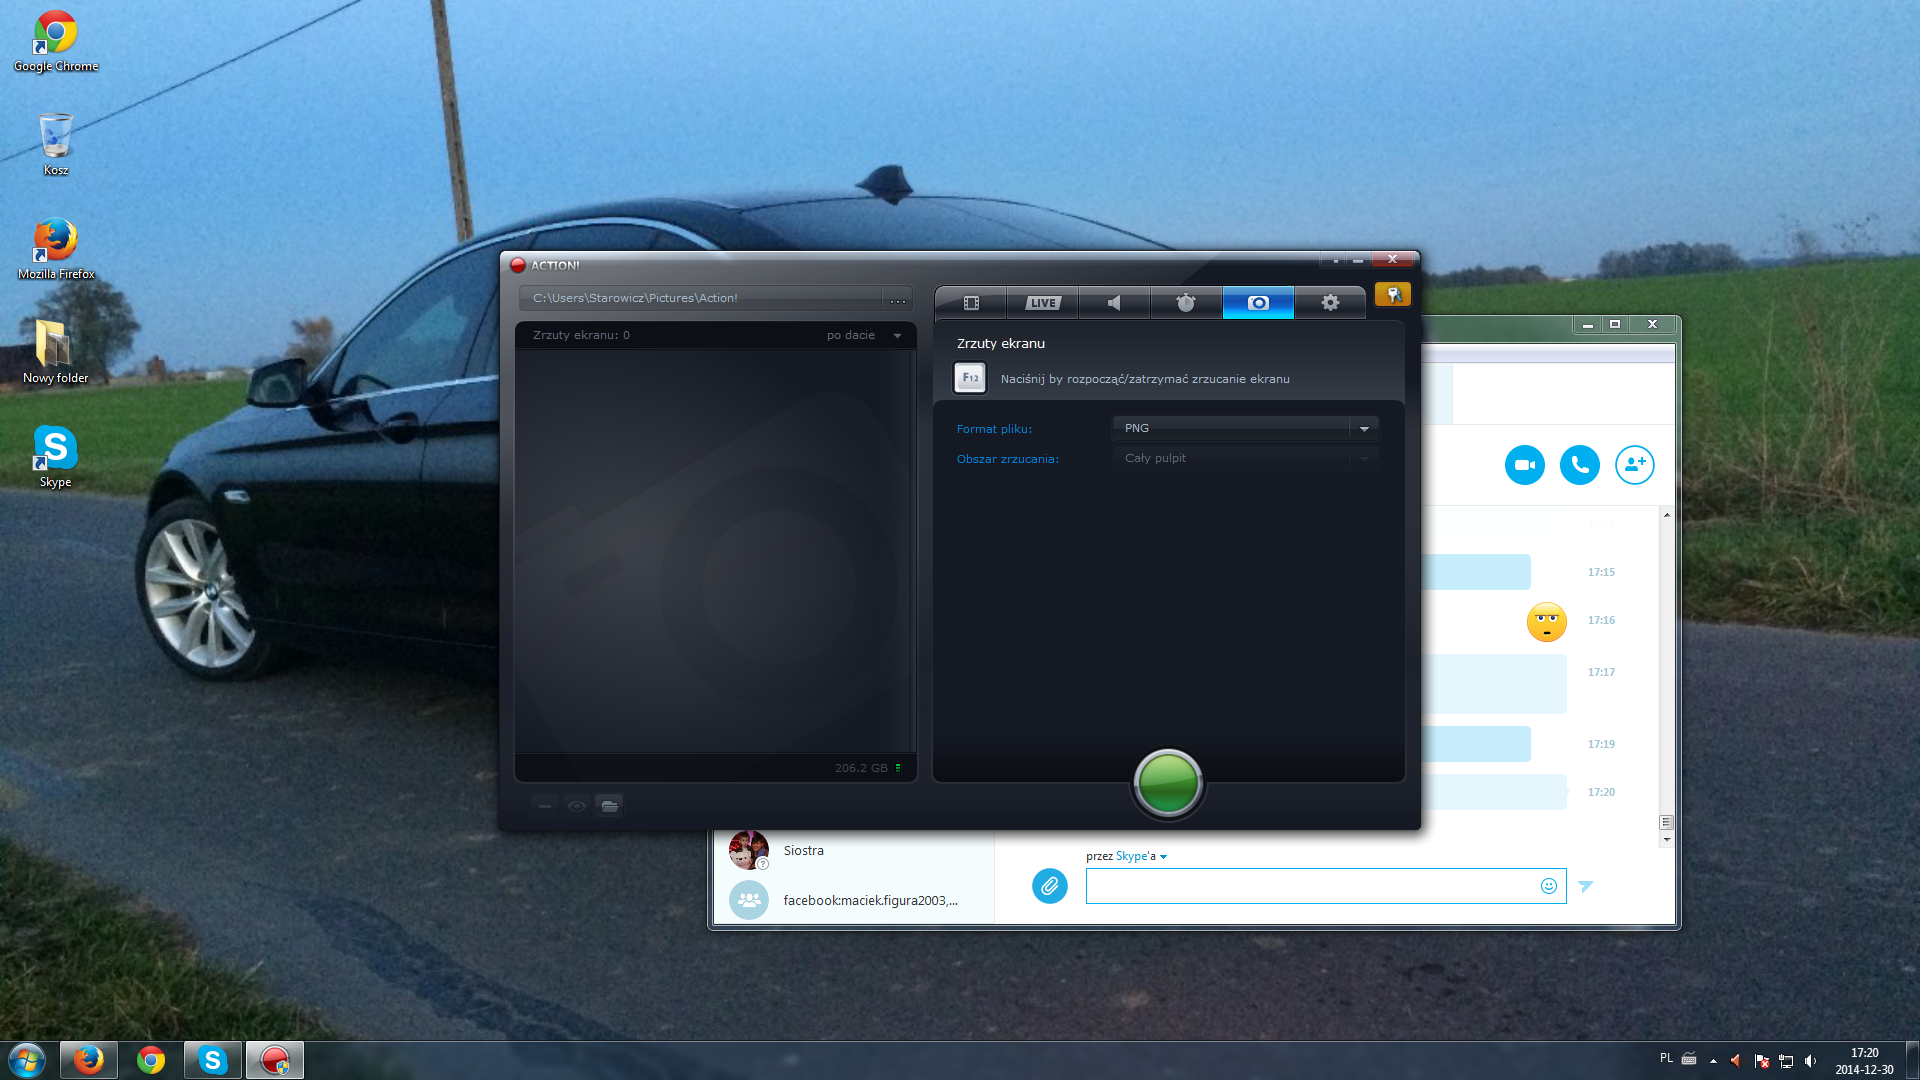Image resolution: width=1920 pixels, height=1080 pixels.
Task: Browse output folder with the ellipsis button
Action: click(898, 299)
